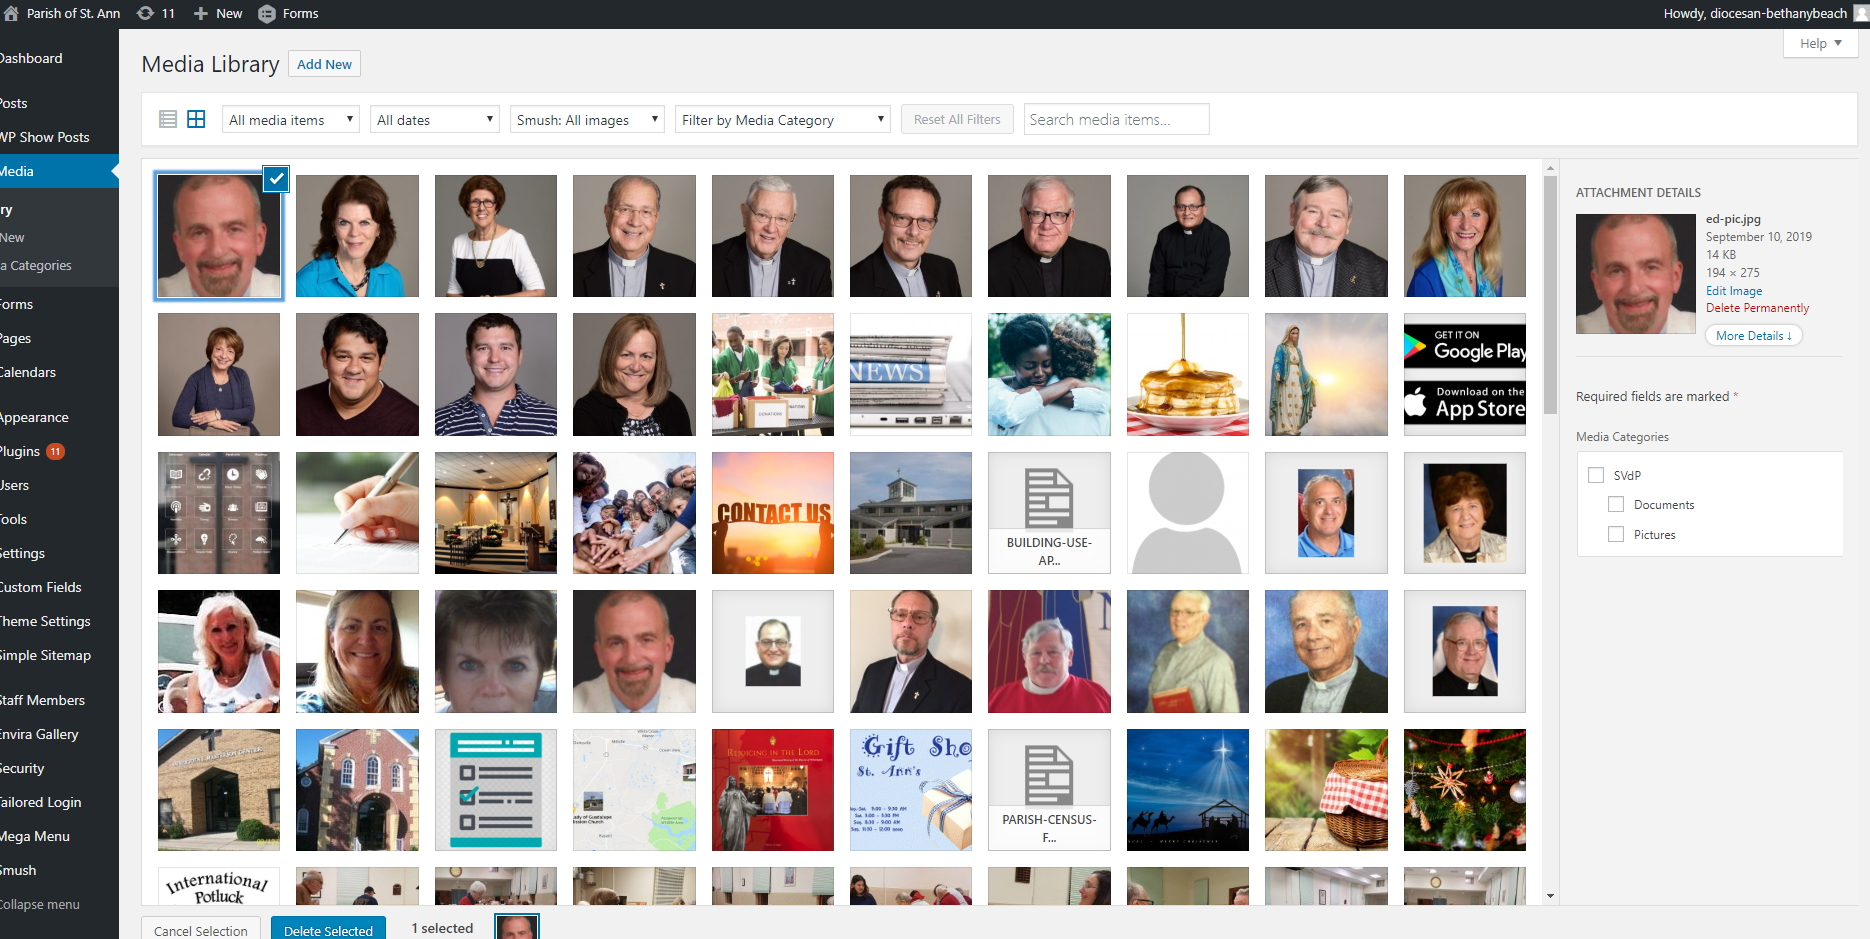Check the SVdP media category

click(1596, 475)
